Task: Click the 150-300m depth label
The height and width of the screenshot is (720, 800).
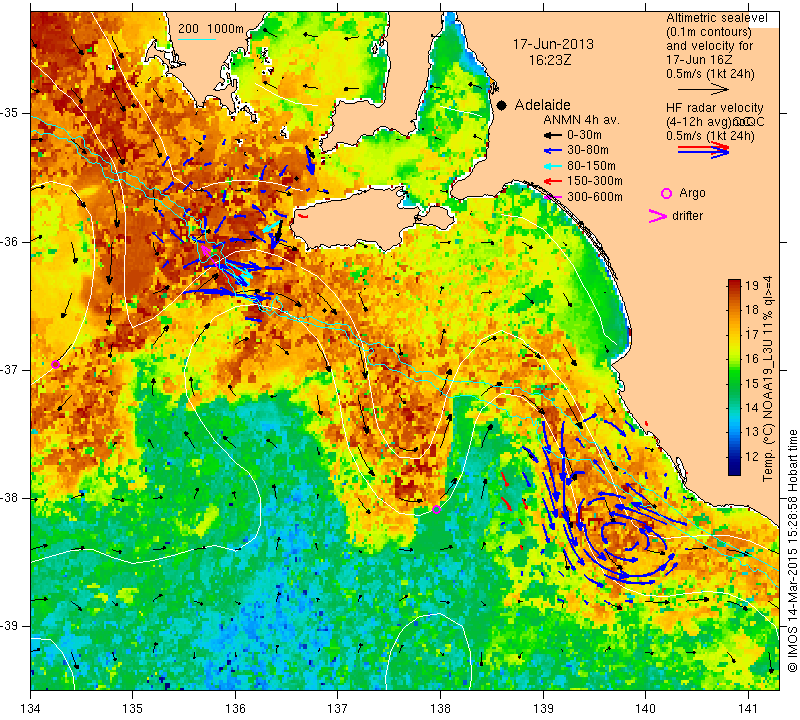Action: coord(595,181)
